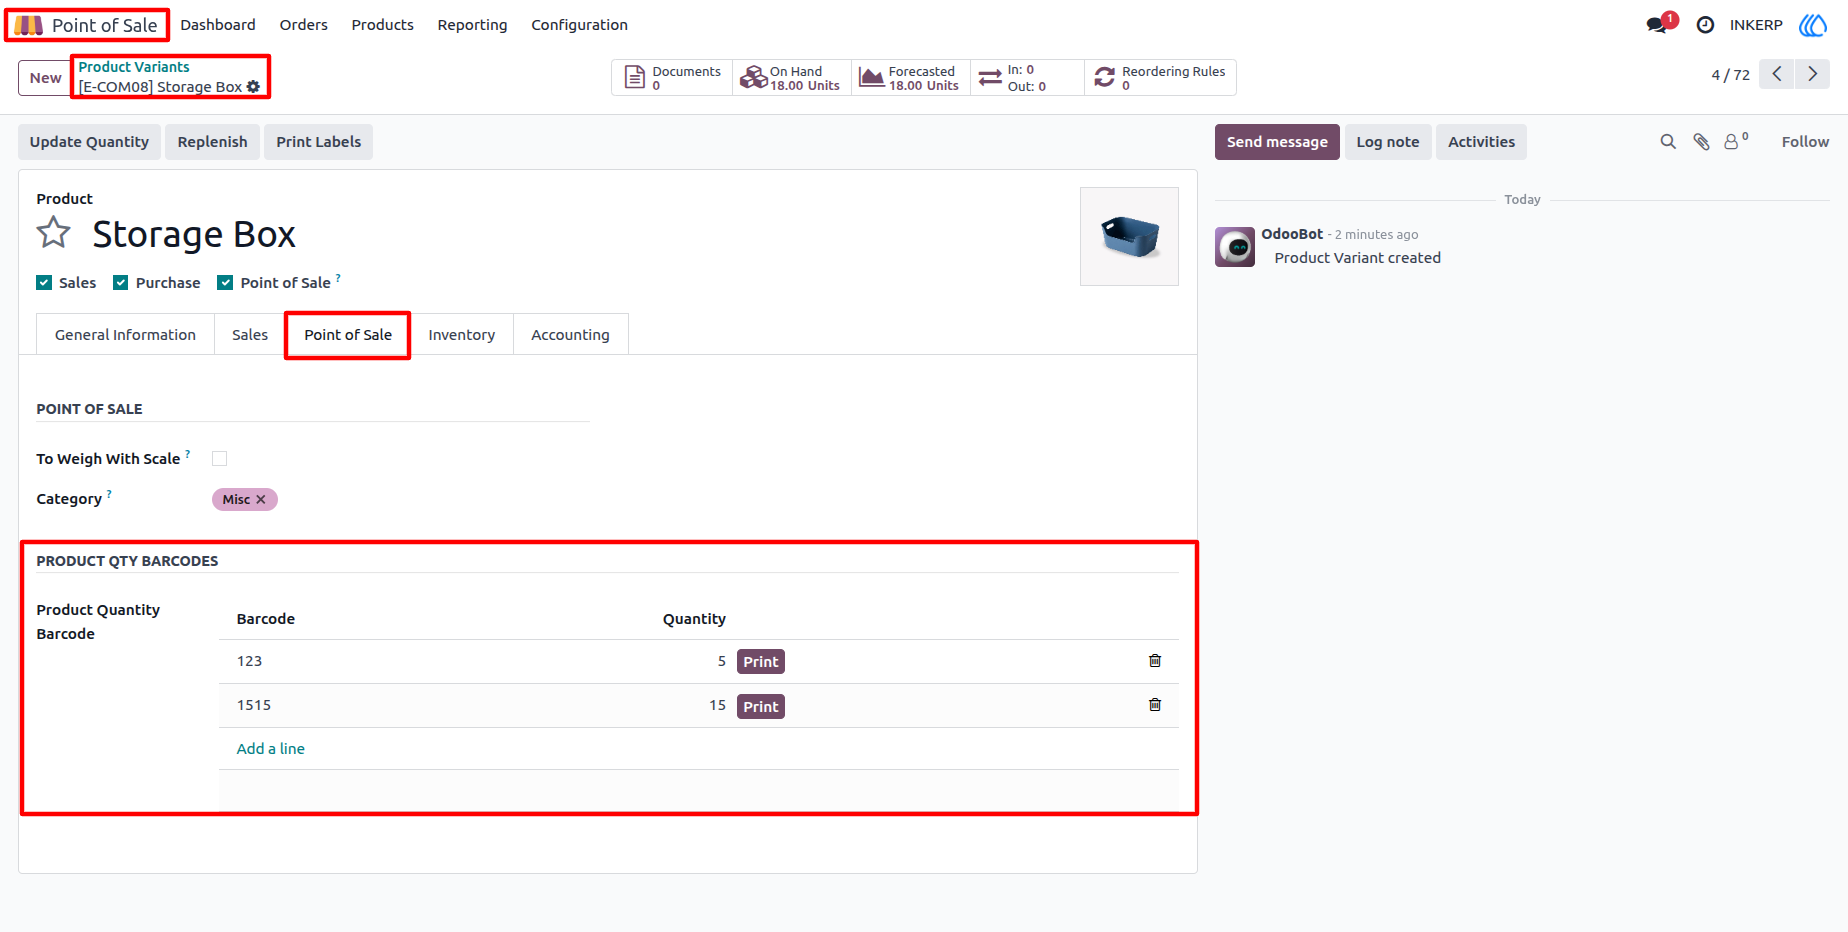
Task: Enable To Weigh With Scale checkbox
Action: pos(220,459)
